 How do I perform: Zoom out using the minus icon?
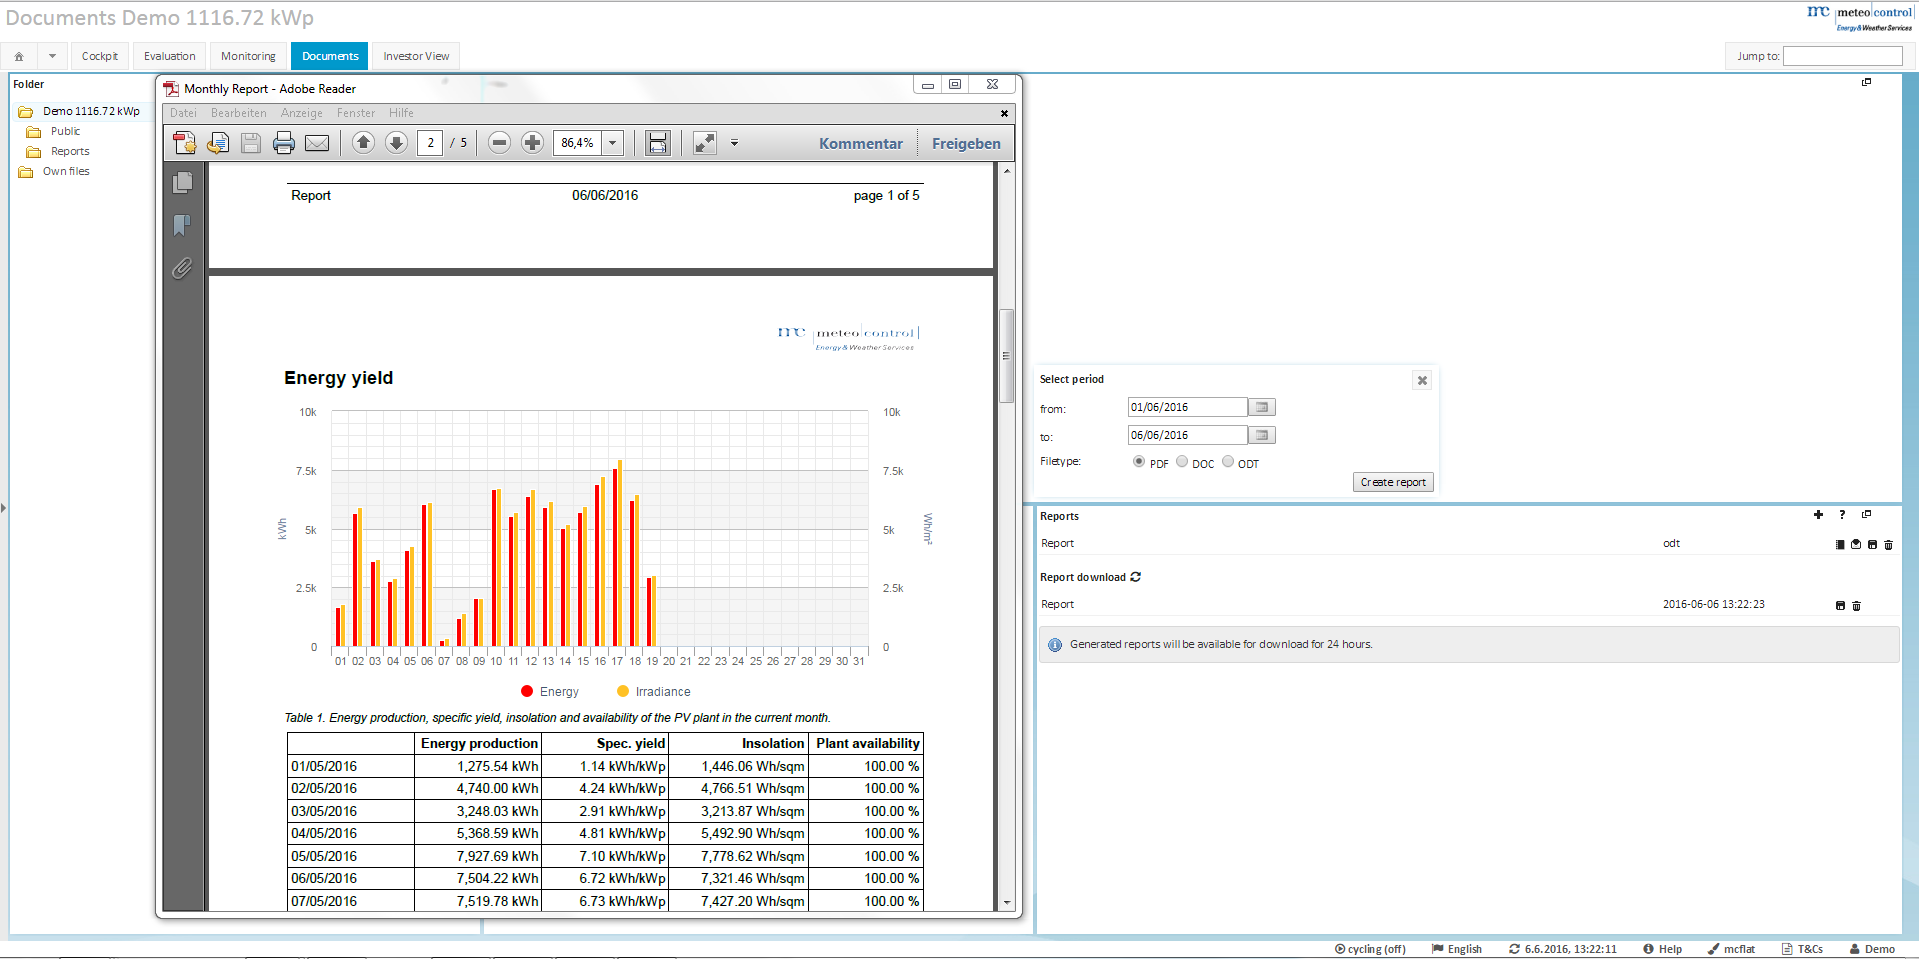click(499, 143)
